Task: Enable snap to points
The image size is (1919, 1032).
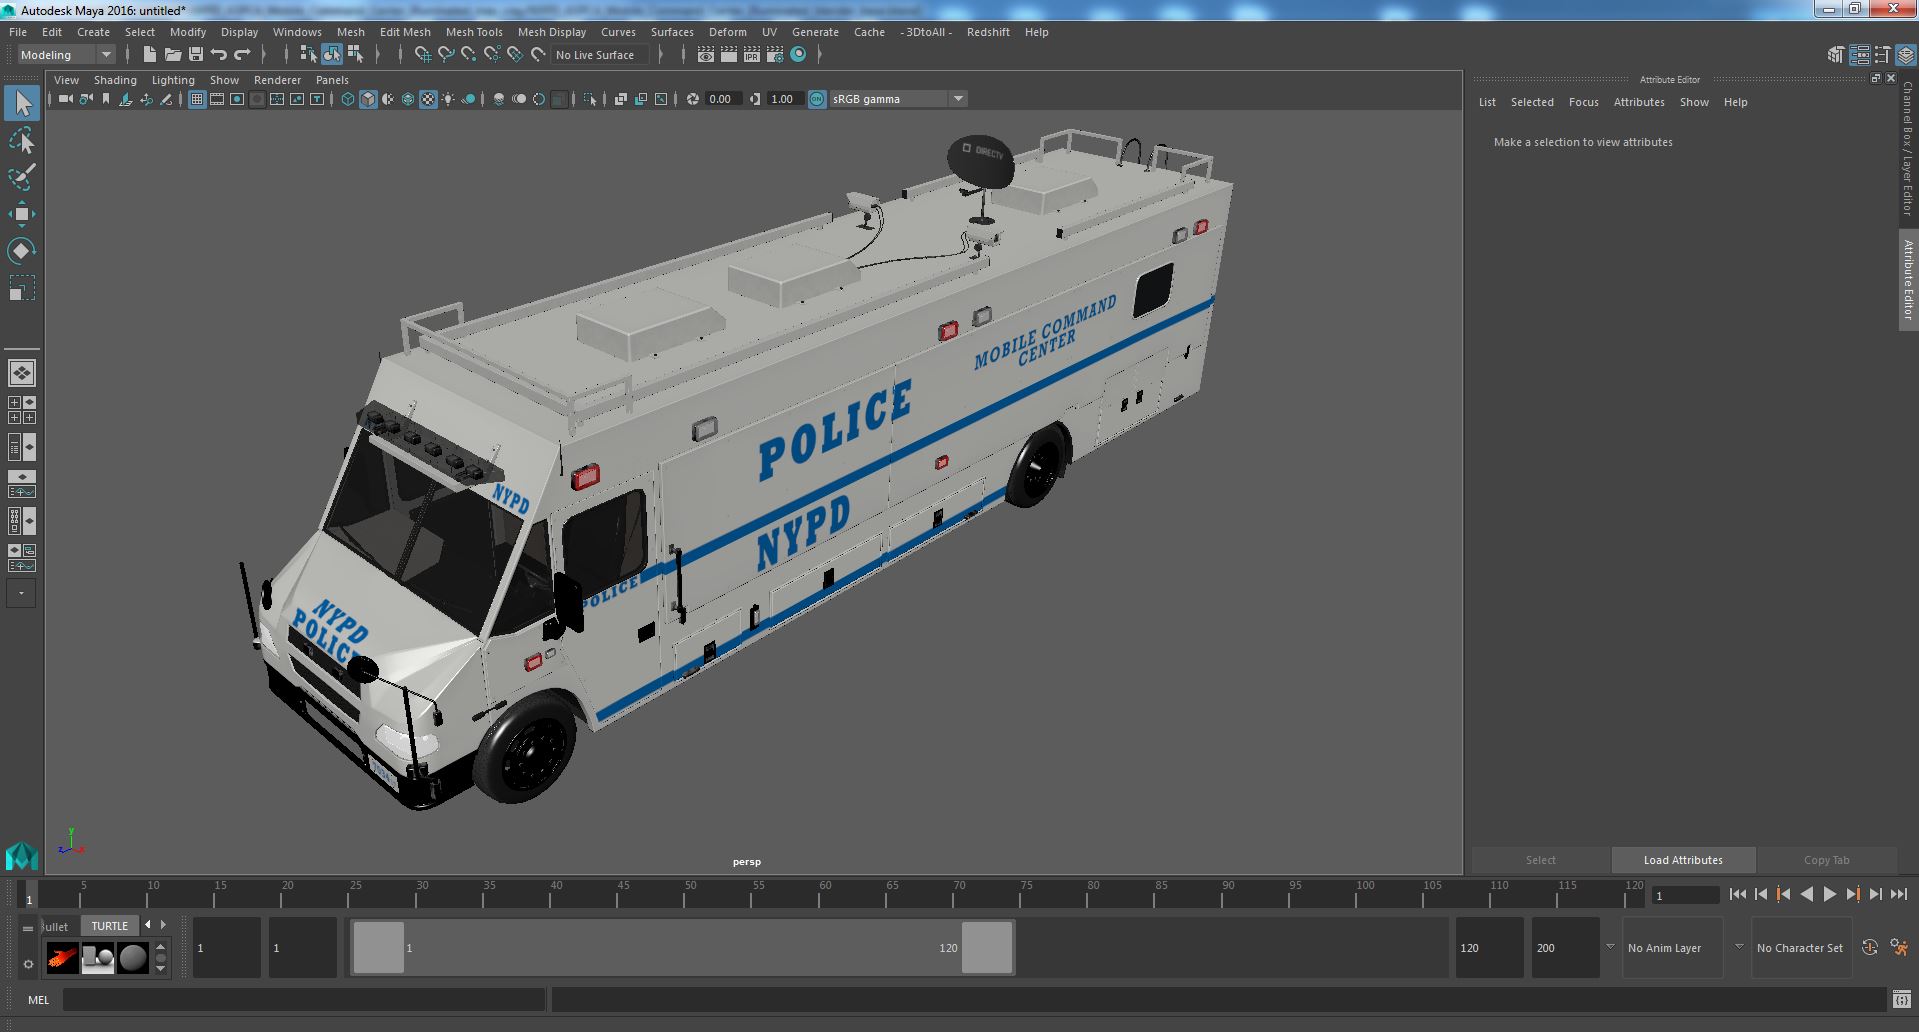Action: [x=469, y=55]
